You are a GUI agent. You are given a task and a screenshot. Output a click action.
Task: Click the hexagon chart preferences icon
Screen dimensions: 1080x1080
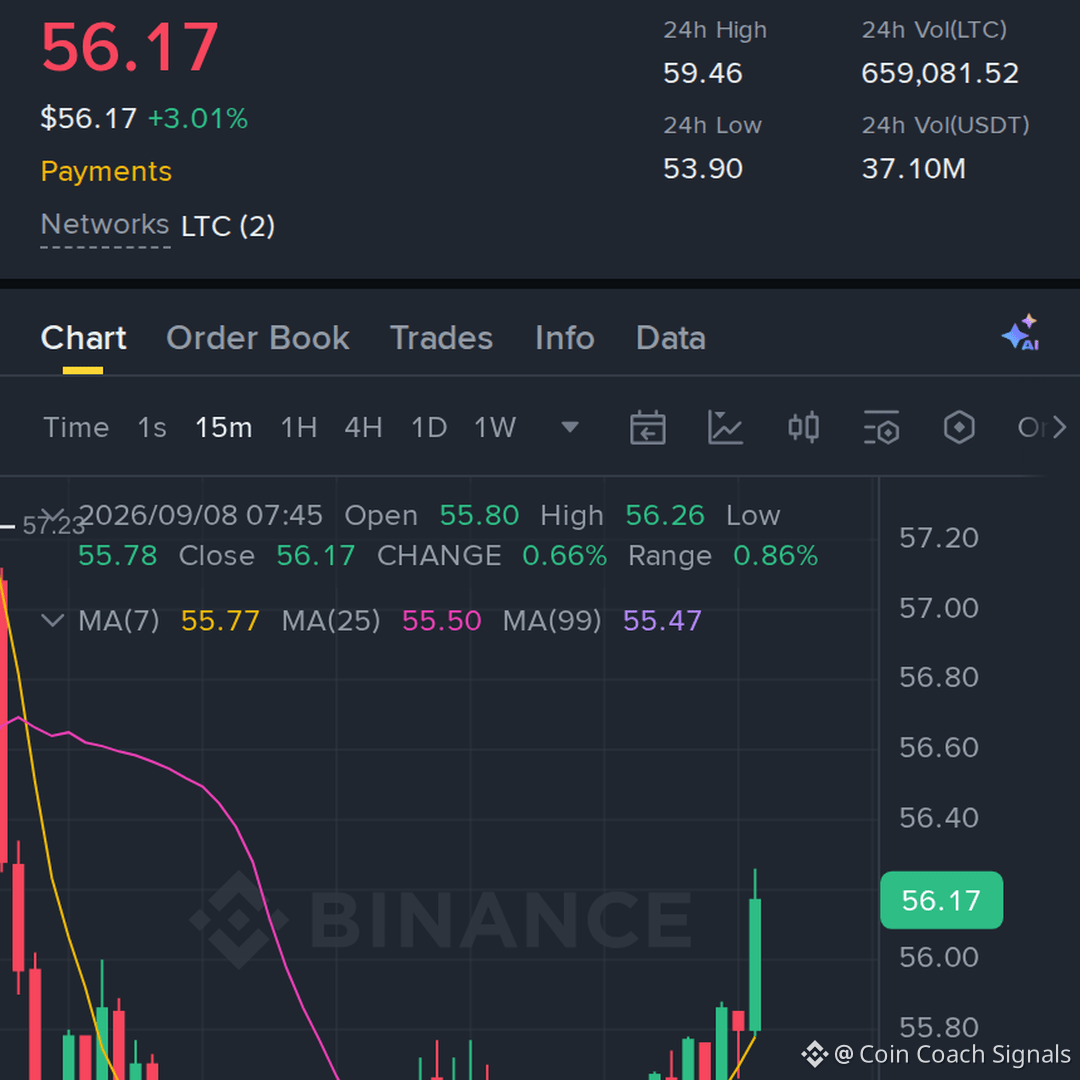[959, 427]
